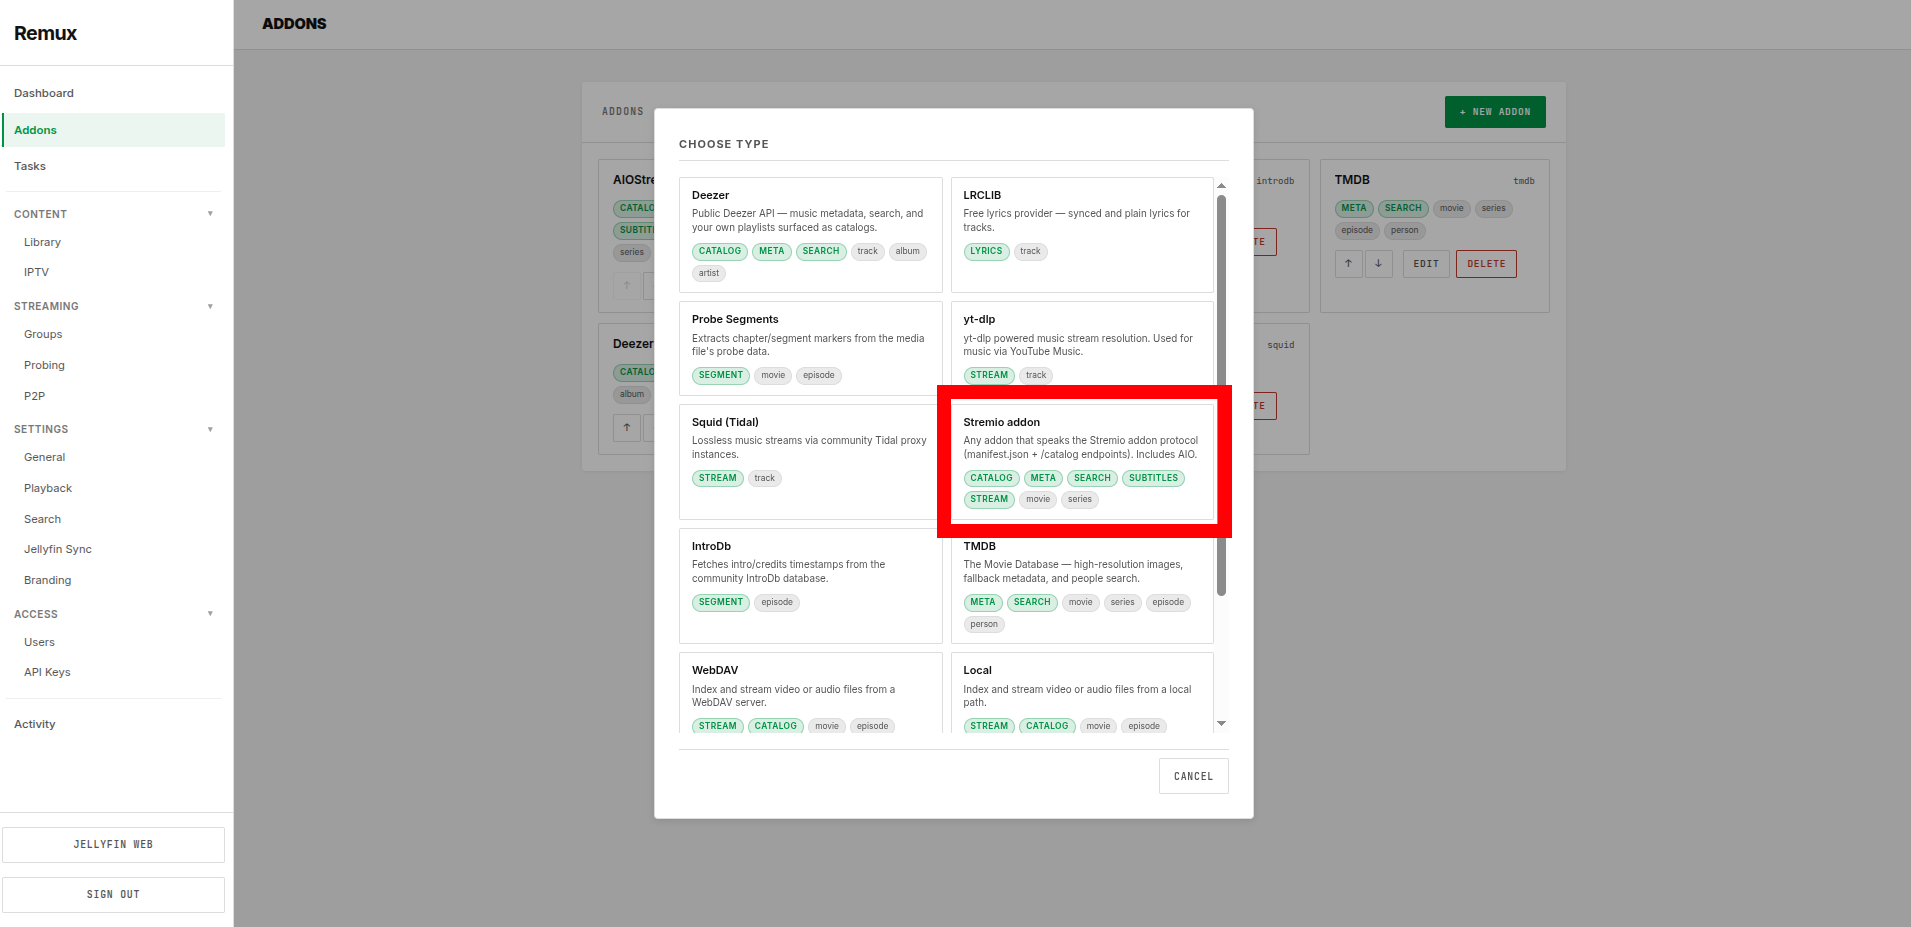Choose the yt-dlp addon type card
The image size is (1911, 927).
click(x=1082, y=349)
